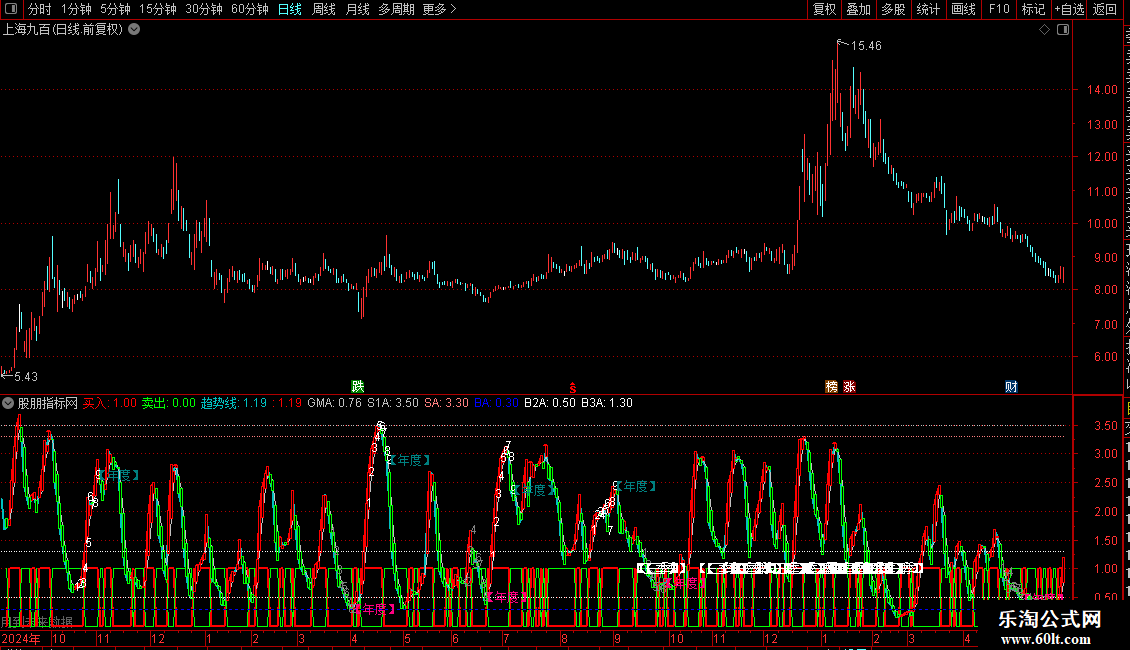Click the red S marker on timeline
This screenshot has height=650, width=1130.
click(573, 388)
